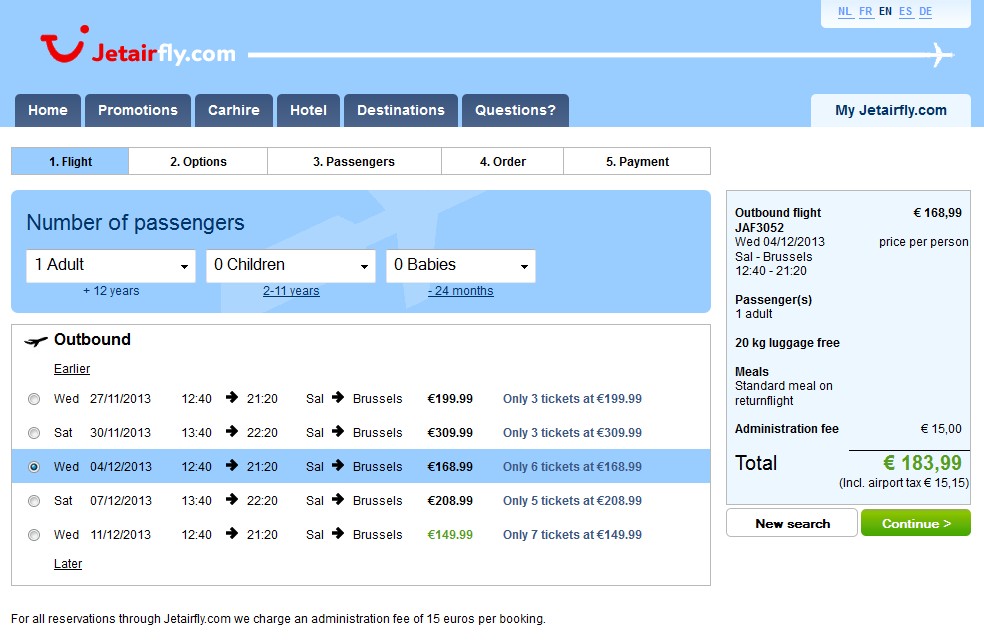984x642 pixels.
Task: Click the 27/11/2013 date
Action: click(120, 399)
